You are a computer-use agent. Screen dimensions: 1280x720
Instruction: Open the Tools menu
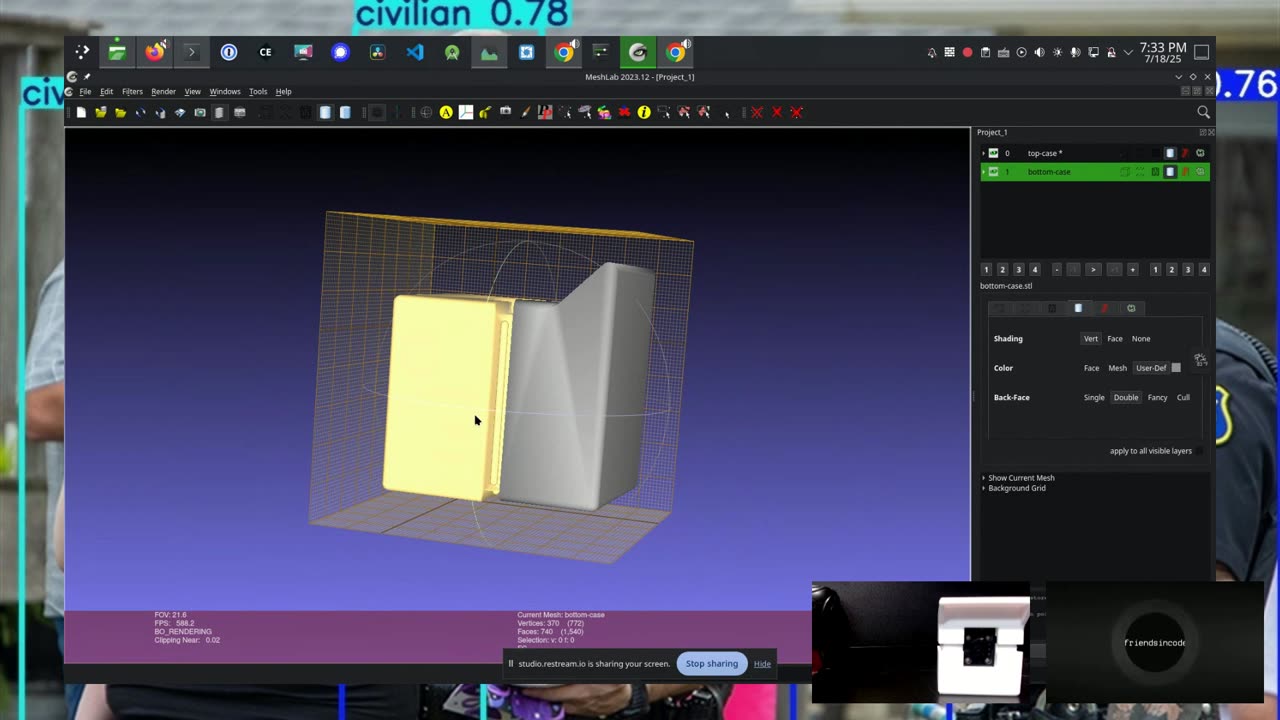[258, 92]
